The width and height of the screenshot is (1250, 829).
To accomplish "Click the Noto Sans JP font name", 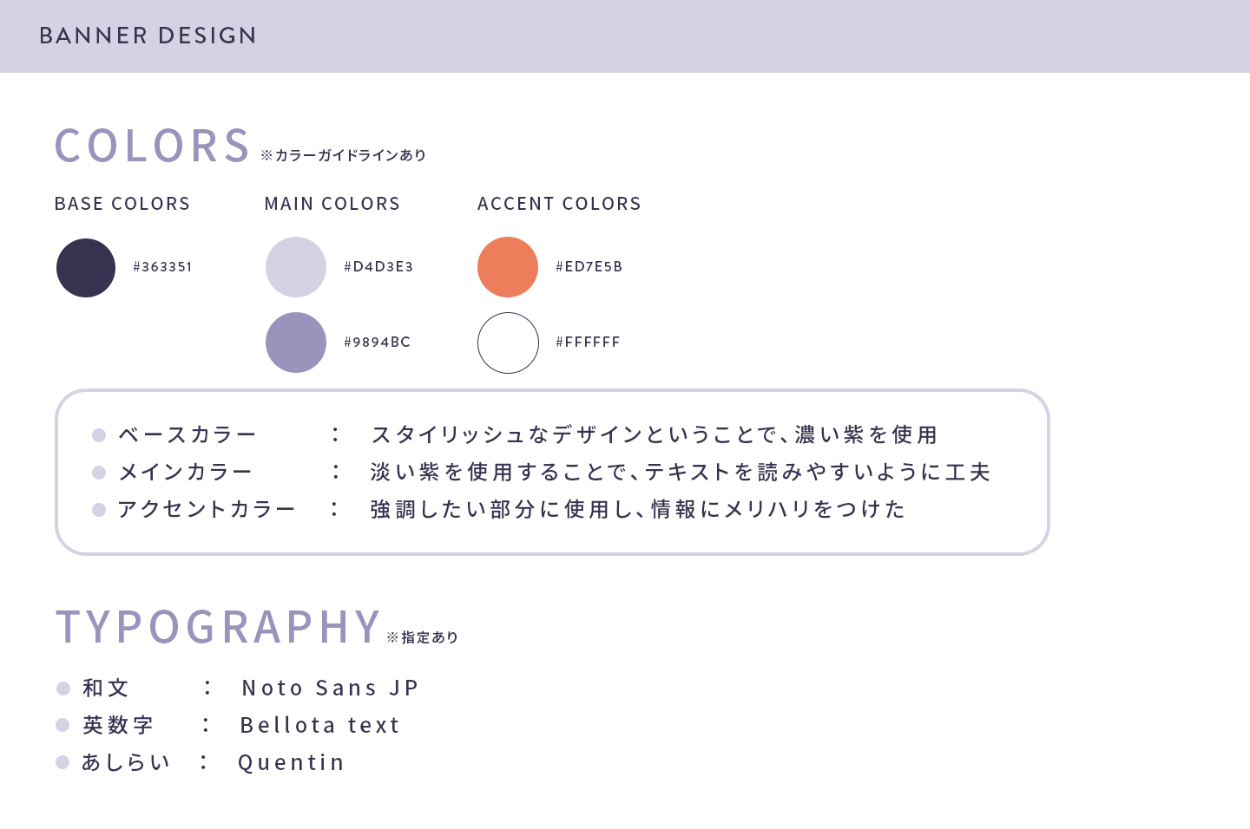I will 330,688.
